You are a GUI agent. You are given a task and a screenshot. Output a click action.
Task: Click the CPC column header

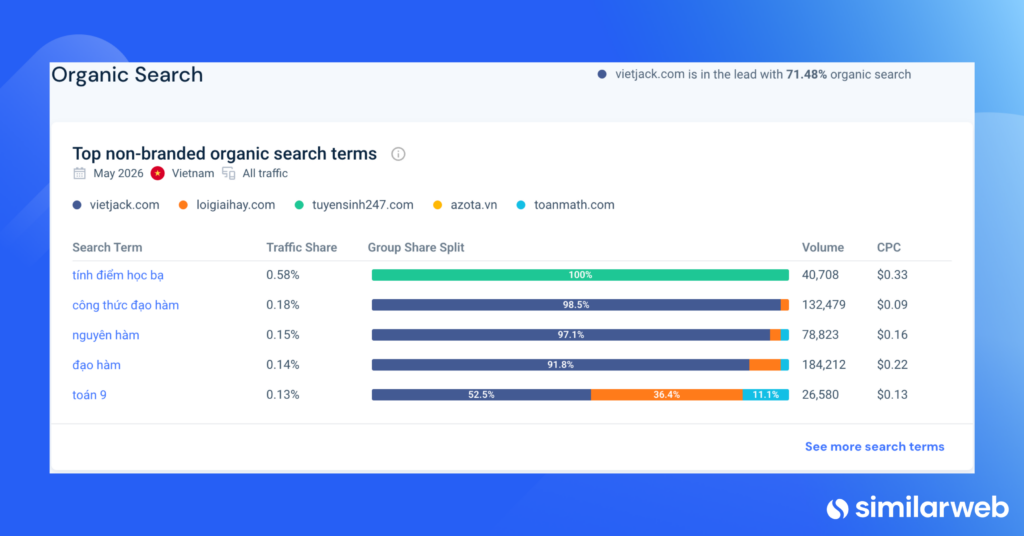[889, 248]
